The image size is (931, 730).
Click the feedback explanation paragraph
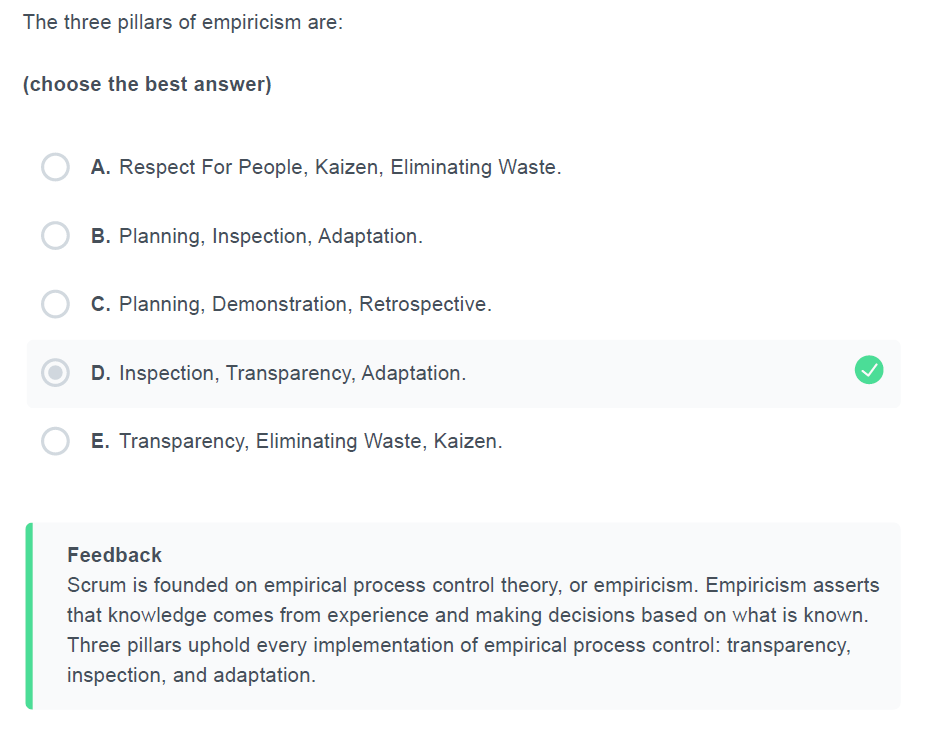(x=473, y=630)
